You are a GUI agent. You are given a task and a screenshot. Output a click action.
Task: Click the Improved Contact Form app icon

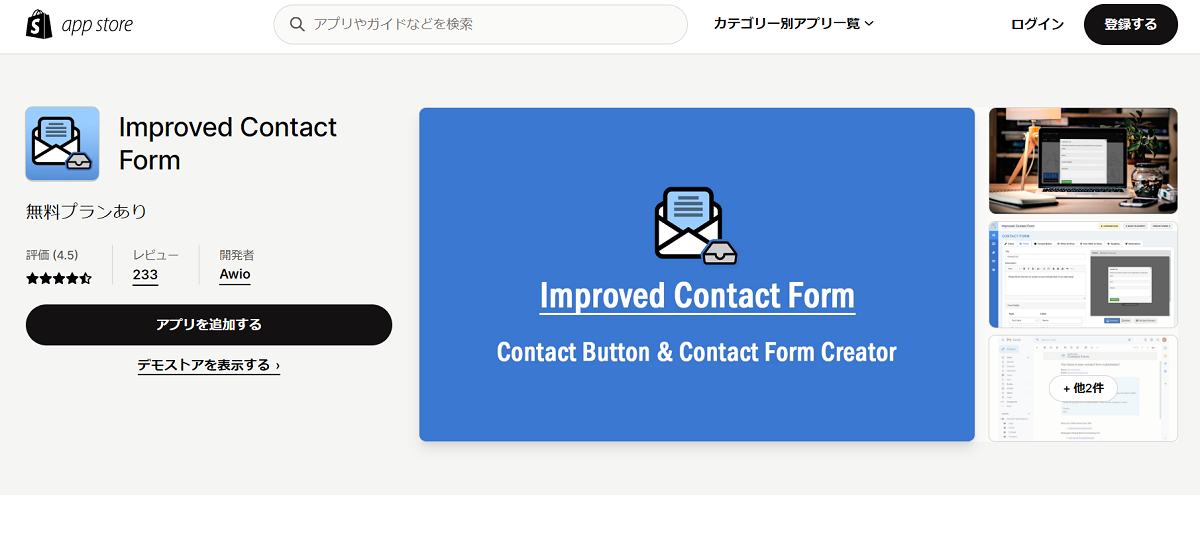pos(62,144)
